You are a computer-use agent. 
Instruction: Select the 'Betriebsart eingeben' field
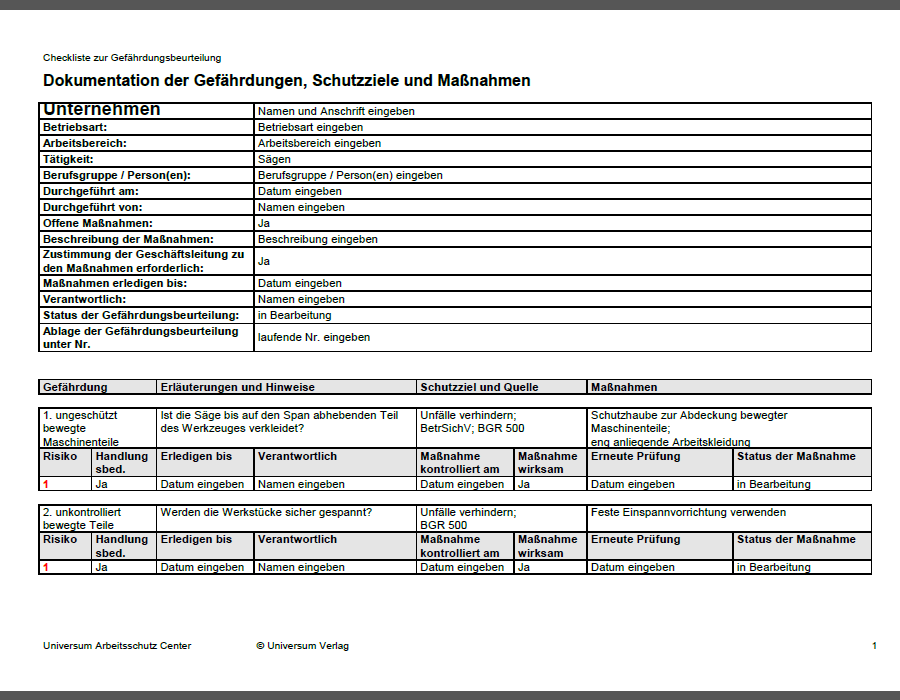tap(562, 127)
